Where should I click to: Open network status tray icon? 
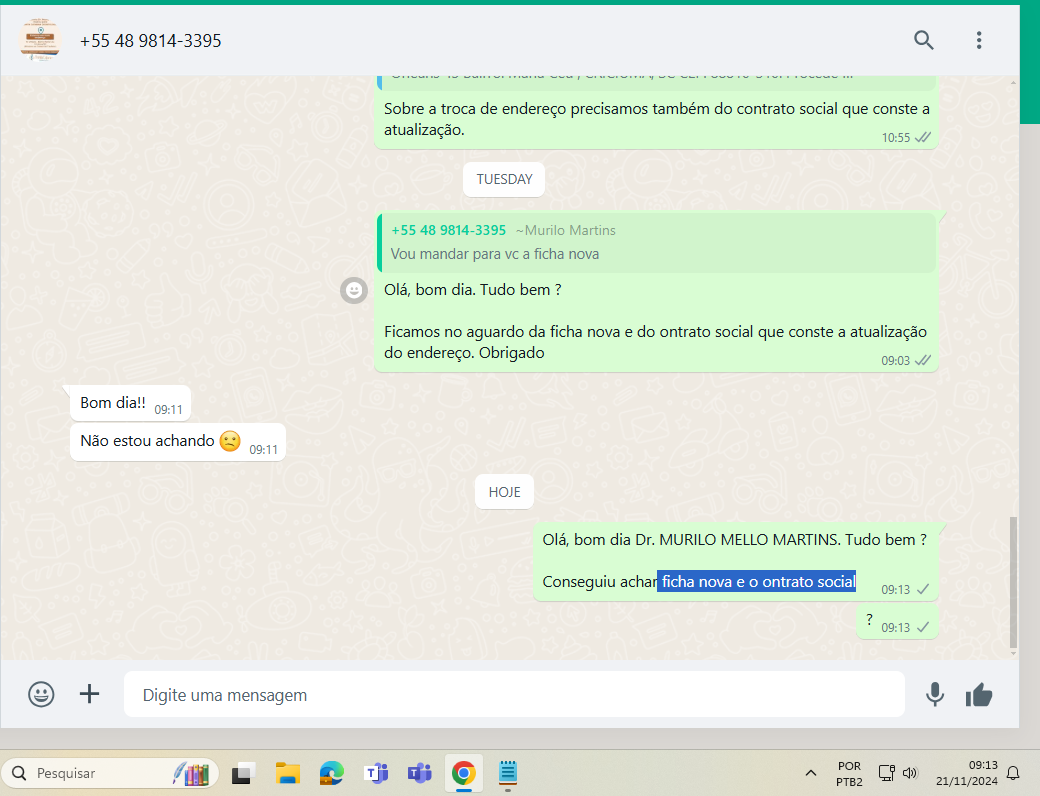(x=887, y=773)
